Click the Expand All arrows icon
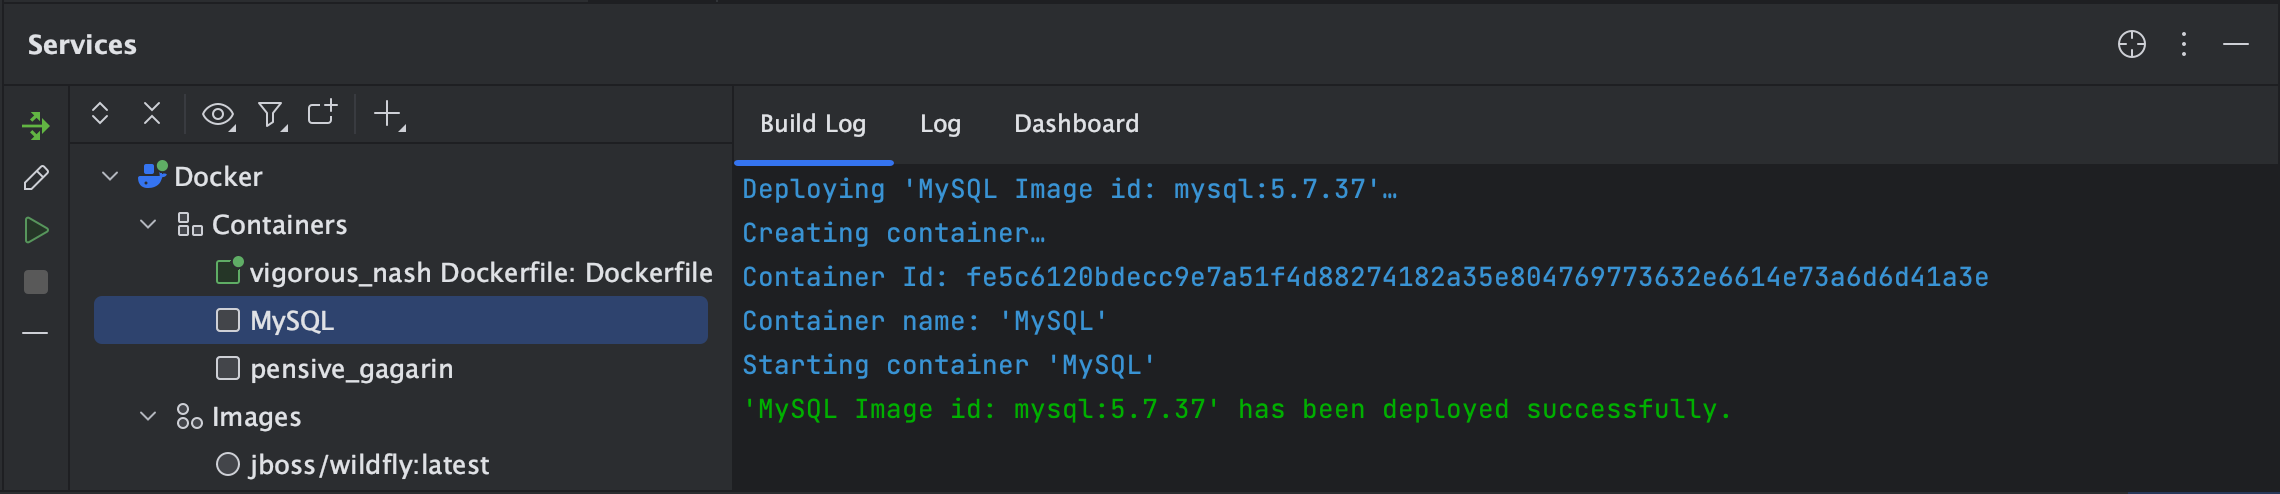 pyautogui.click(x=100, y=113)
